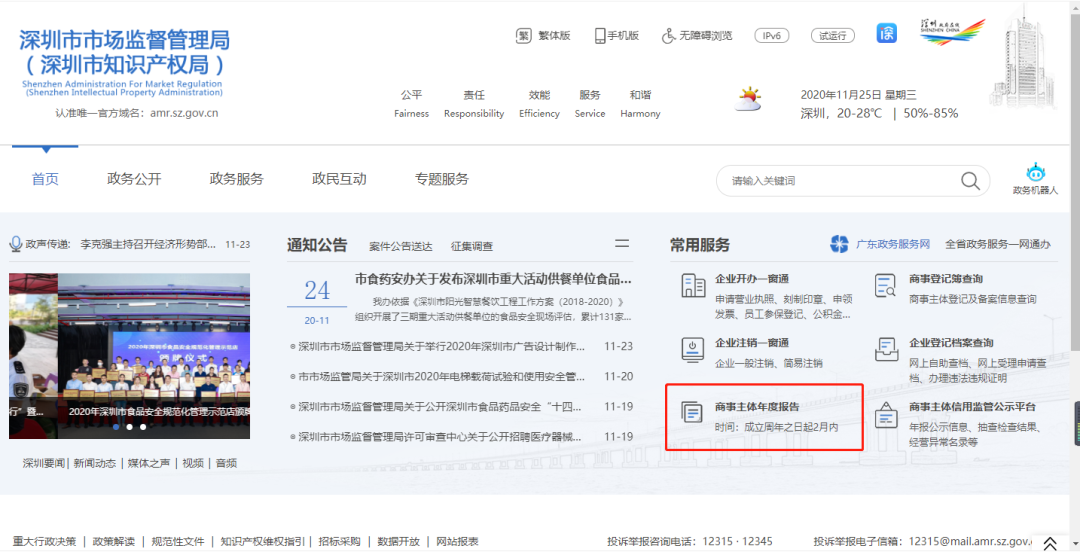Screen dimensions: 1080x555
Task: Open 招标采购 footer link
Action: [339, 541]
